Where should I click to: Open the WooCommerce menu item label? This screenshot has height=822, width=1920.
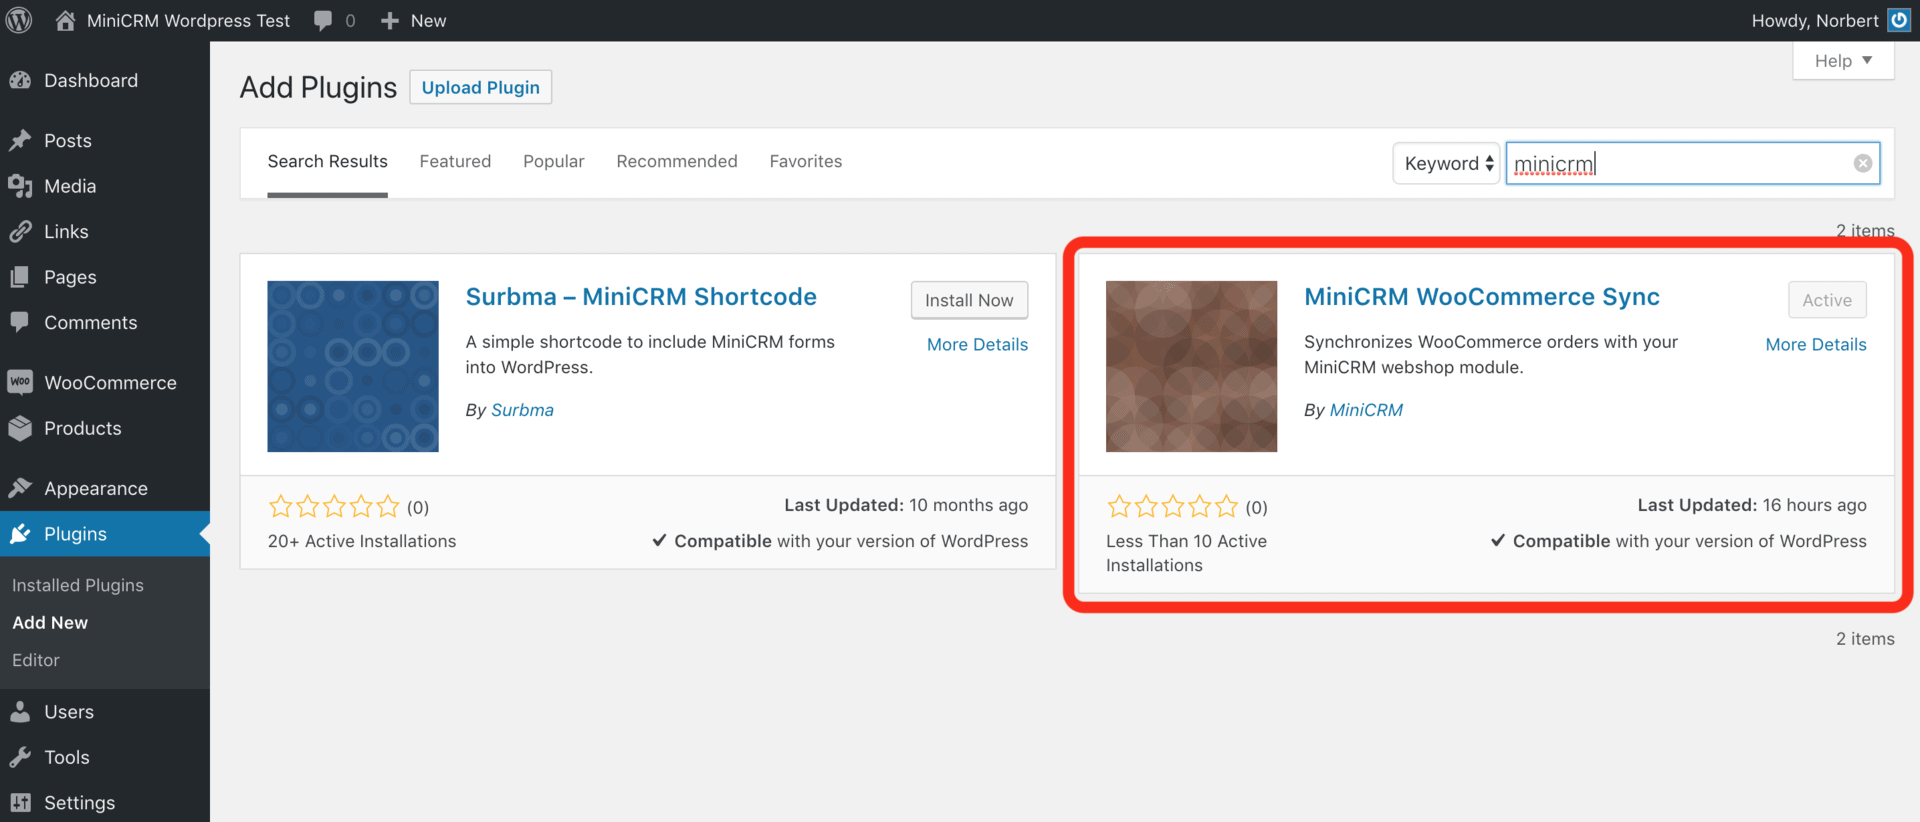[110, 382]
